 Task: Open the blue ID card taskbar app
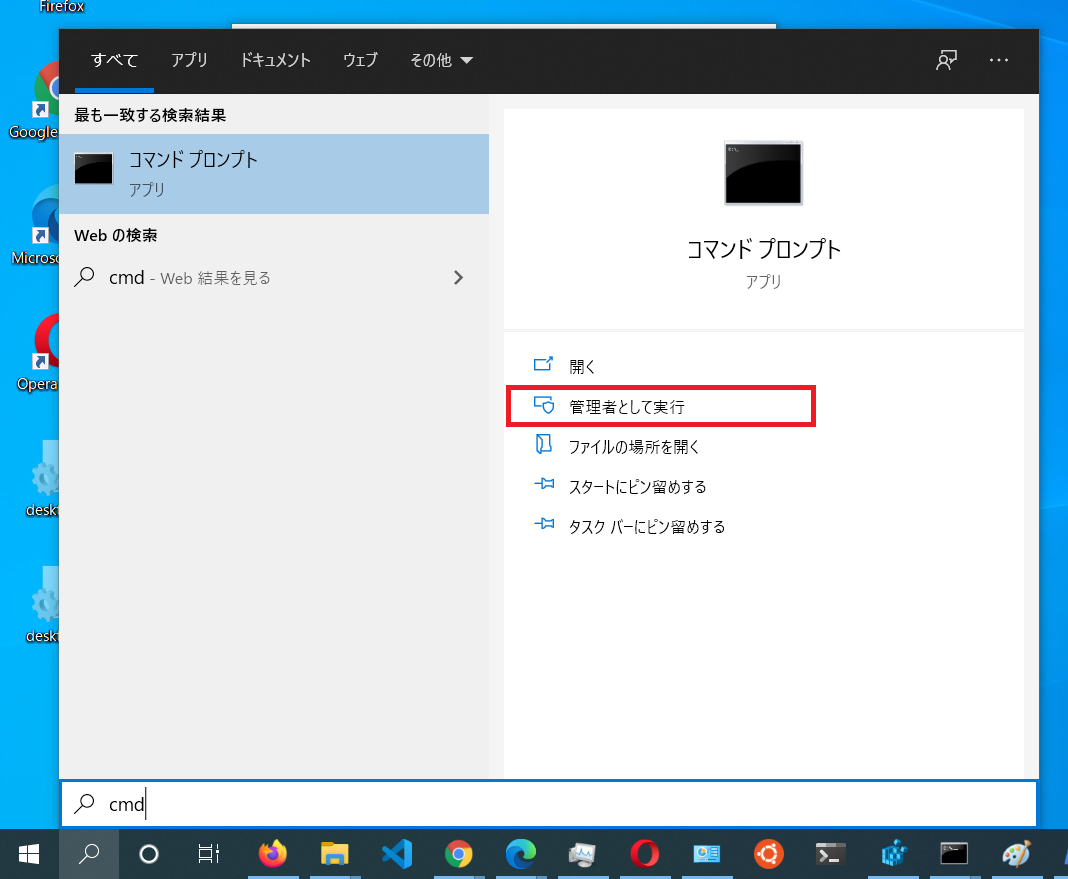pos(706,854)
